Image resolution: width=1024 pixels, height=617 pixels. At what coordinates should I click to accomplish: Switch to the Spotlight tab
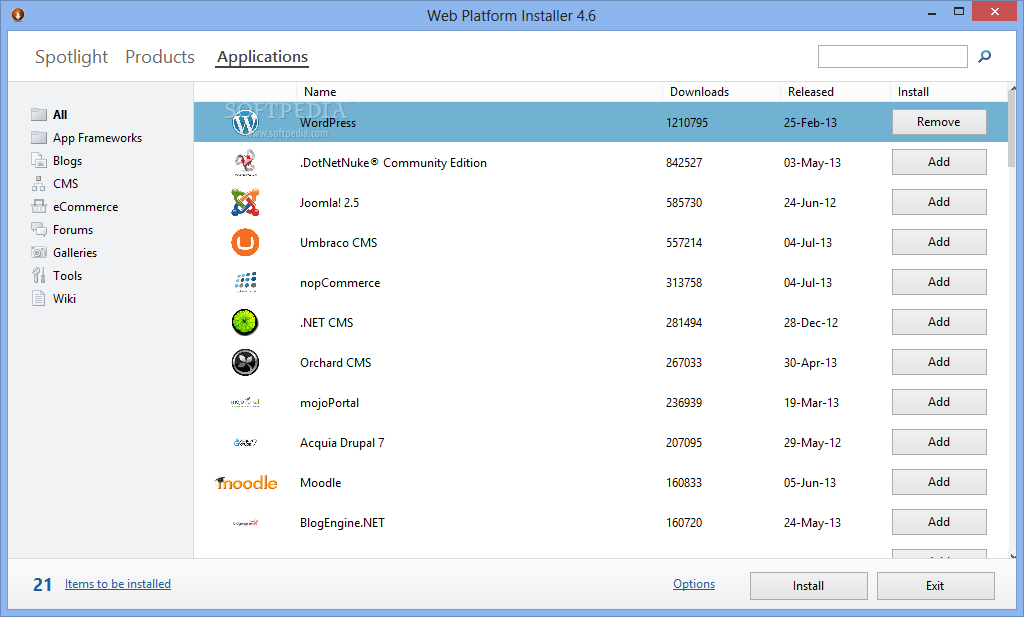point(71,57)
